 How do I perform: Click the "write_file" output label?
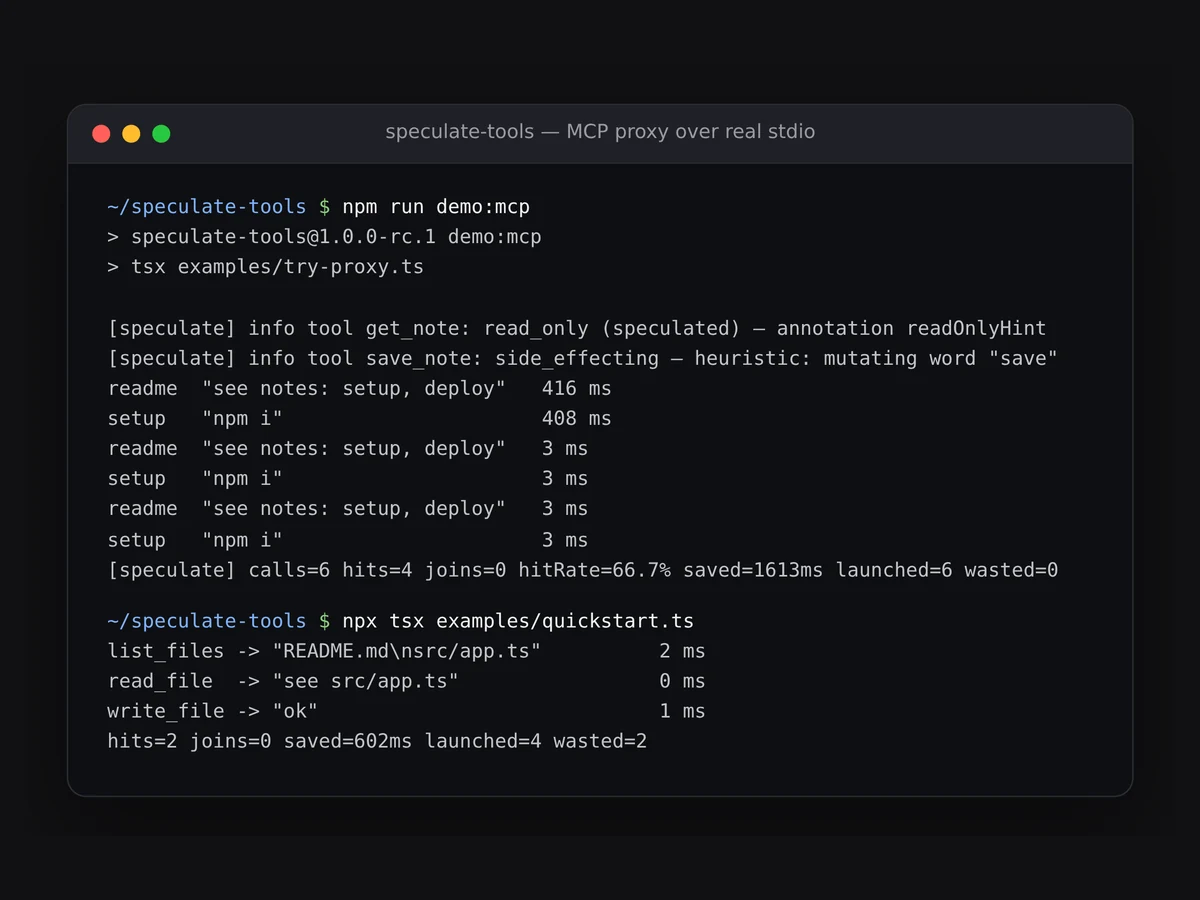tap(166, 711)
